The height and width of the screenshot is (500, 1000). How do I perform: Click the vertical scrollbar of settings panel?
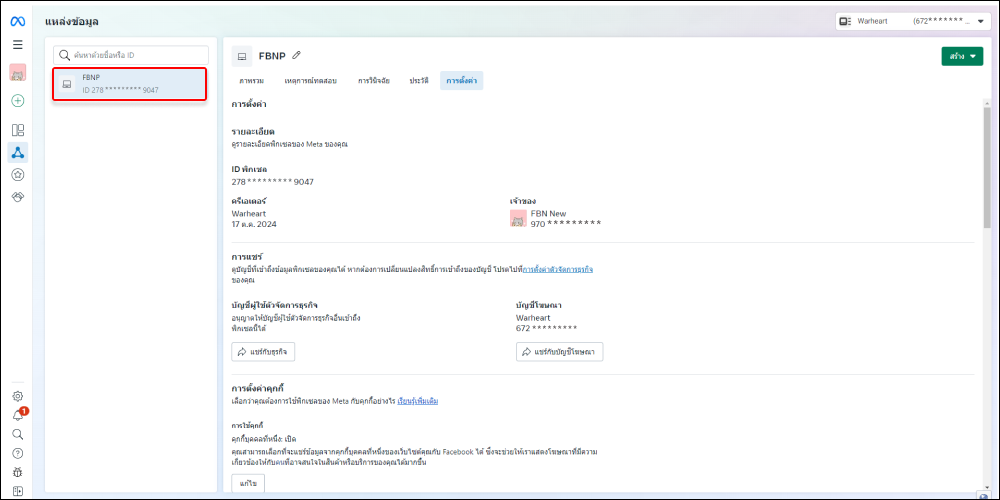pyautogui.click(x=987, y=168)
